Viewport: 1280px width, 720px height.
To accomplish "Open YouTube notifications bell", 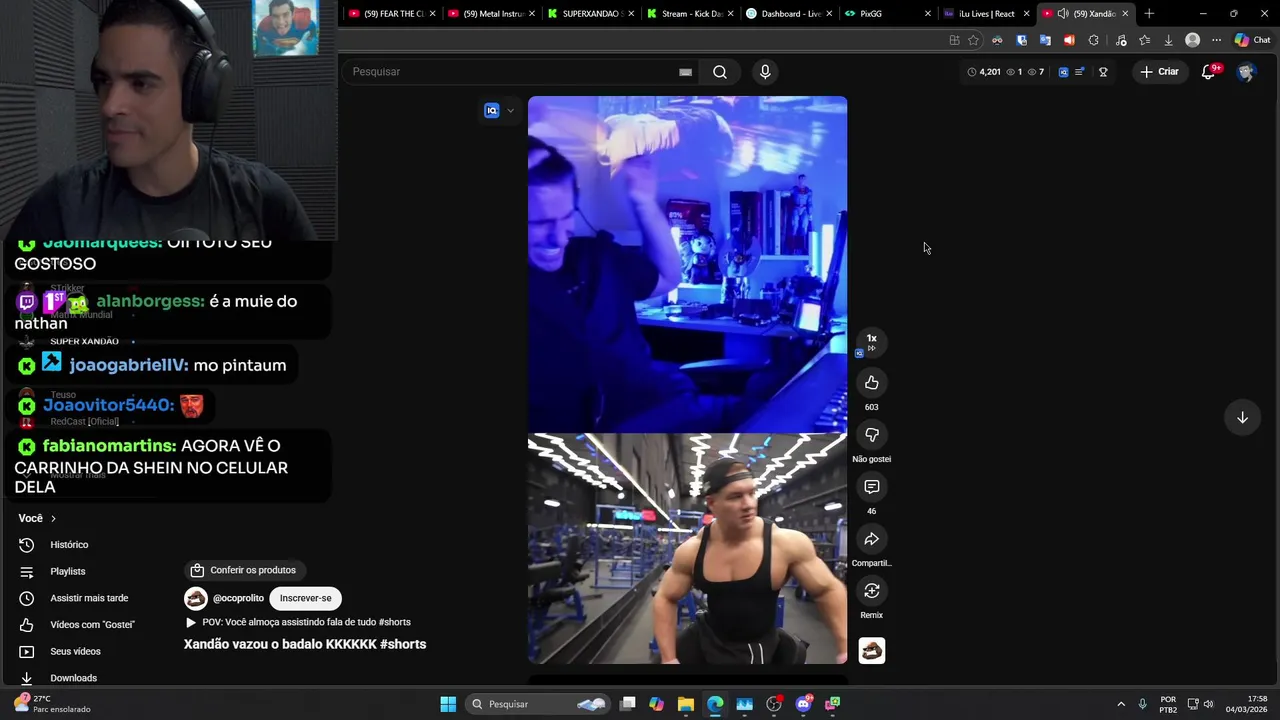I will (x=1208, y=72).
